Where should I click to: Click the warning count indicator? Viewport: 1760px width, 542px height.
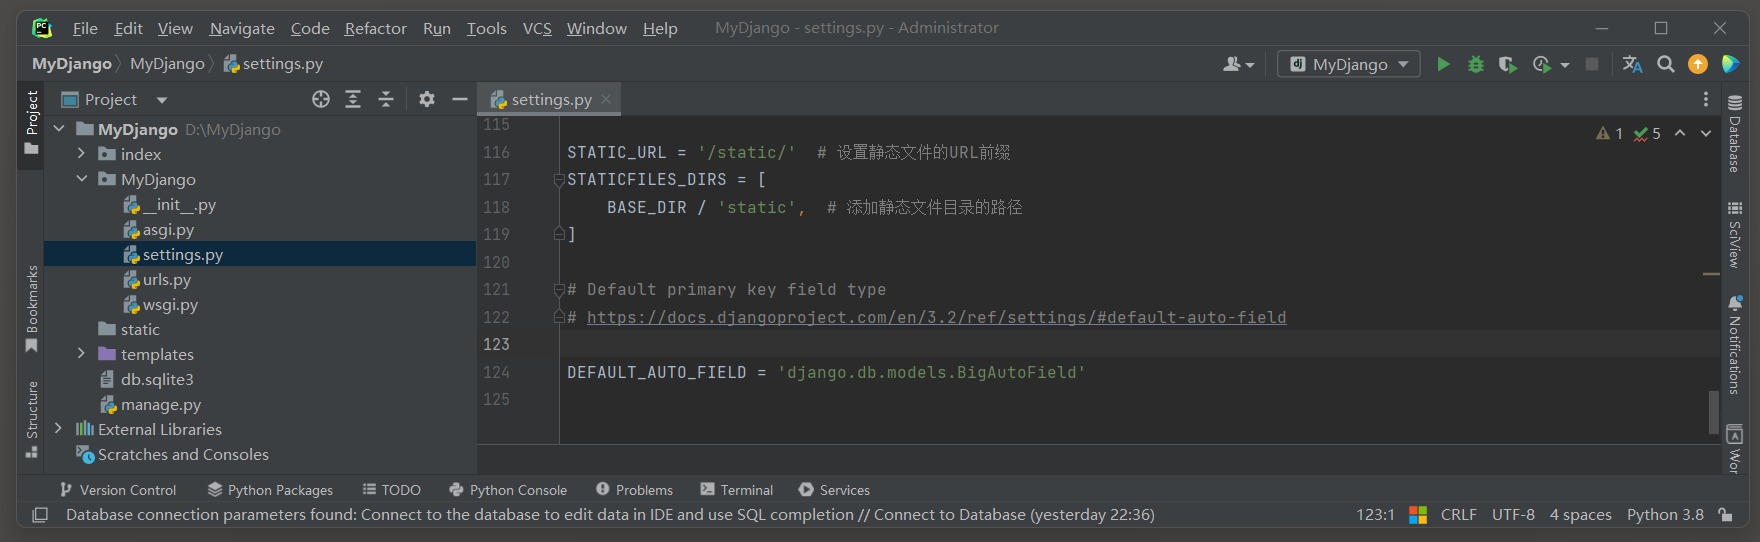(1610, 133)
